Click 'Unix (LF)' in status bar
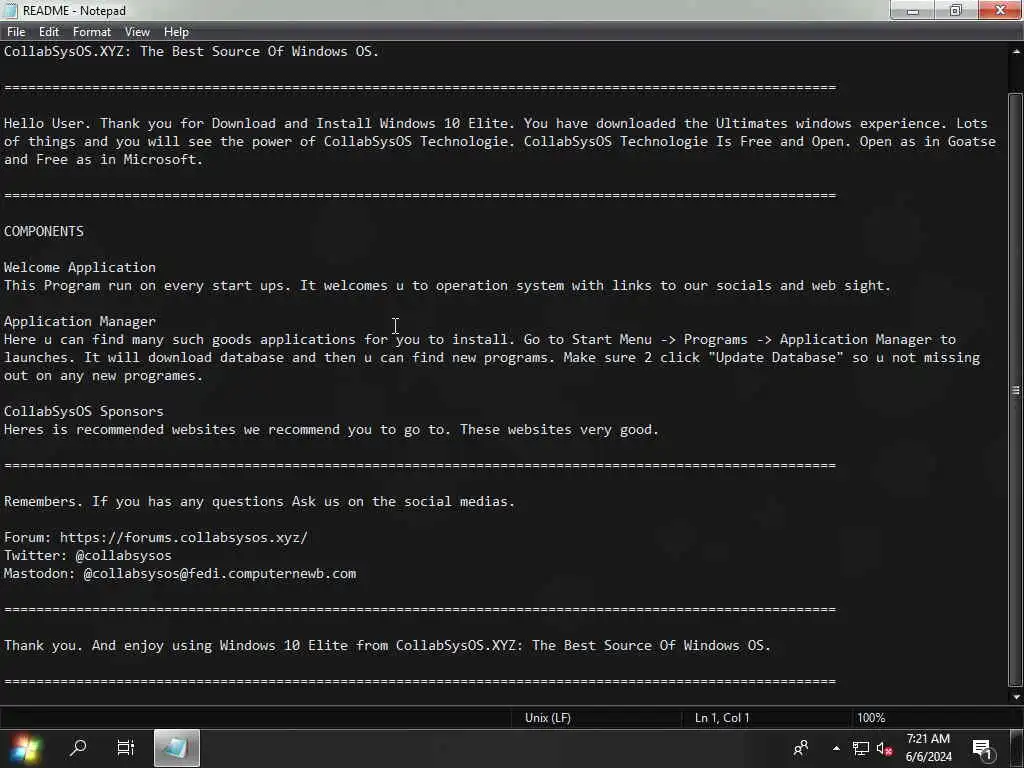Image resolution: width=1024 pixels, height=768 pixels. pyautogui.click(x=548, y=718)
